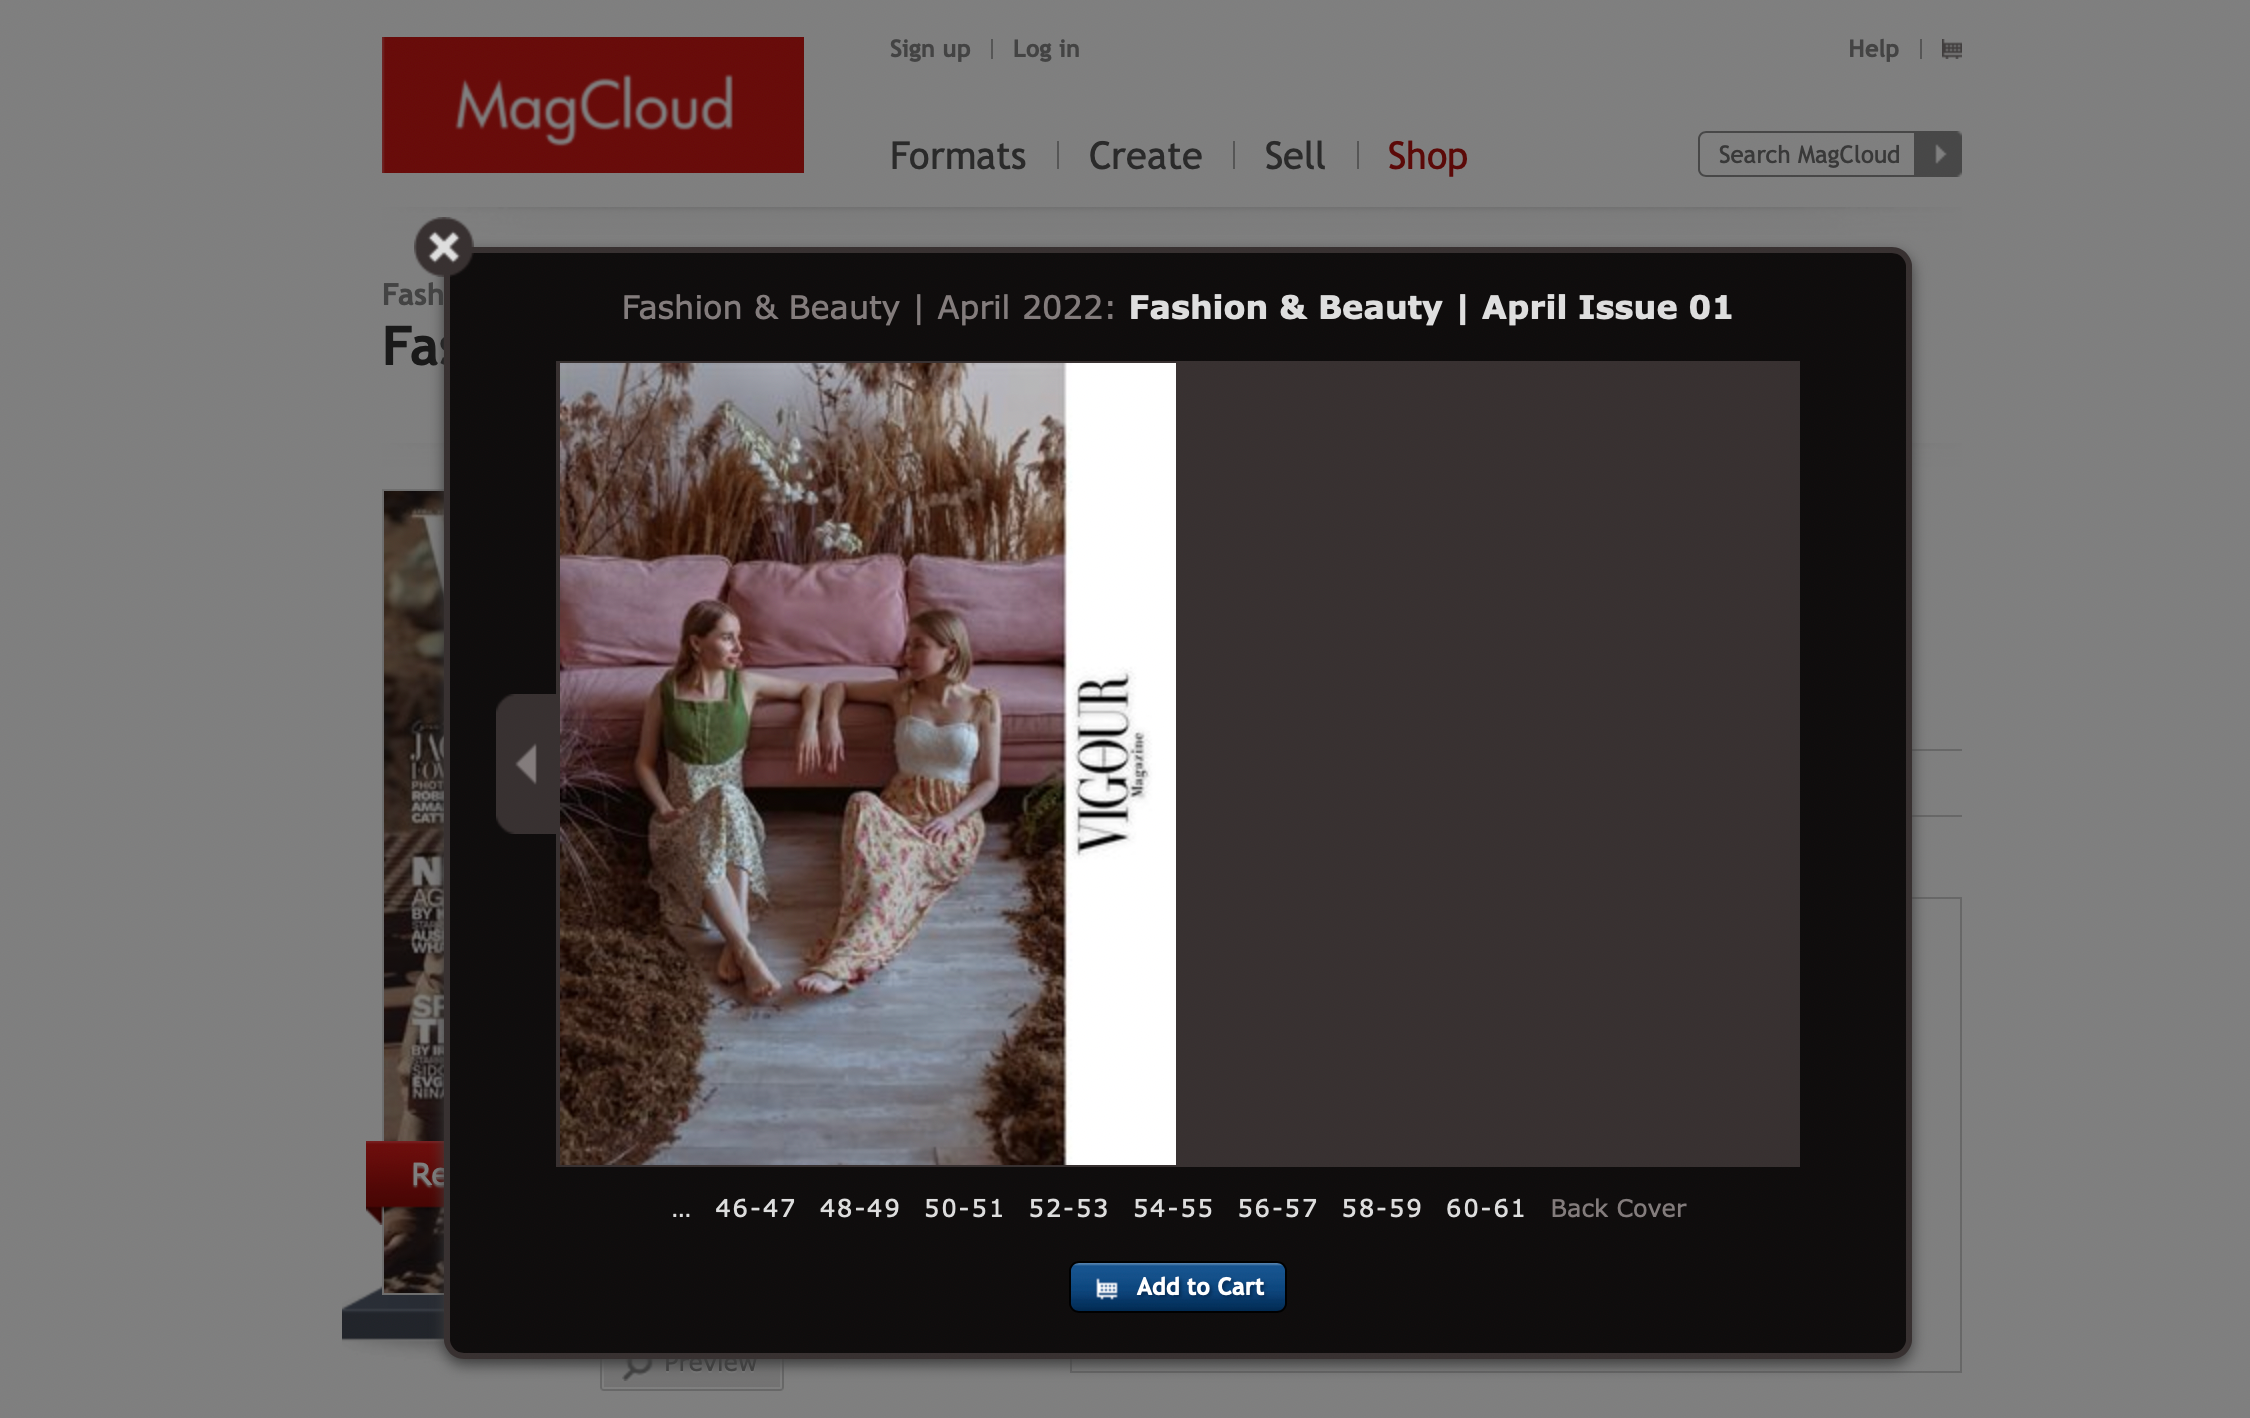Dismiss the preview popup using the X icon
Image resolution: width=2250 pixels, height=1418 pixels.
click(443, 247)
